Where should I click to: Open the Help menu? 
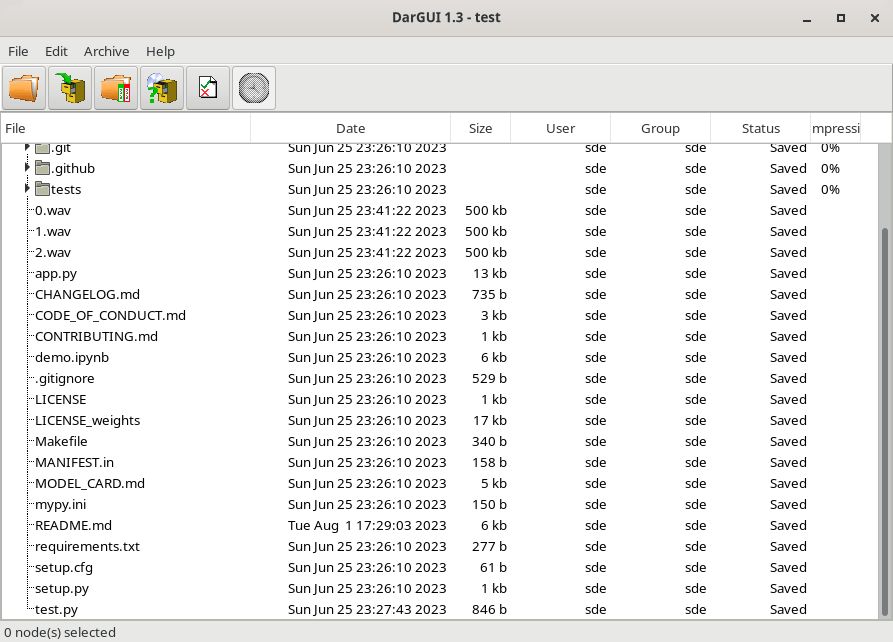tap(159, 51)
